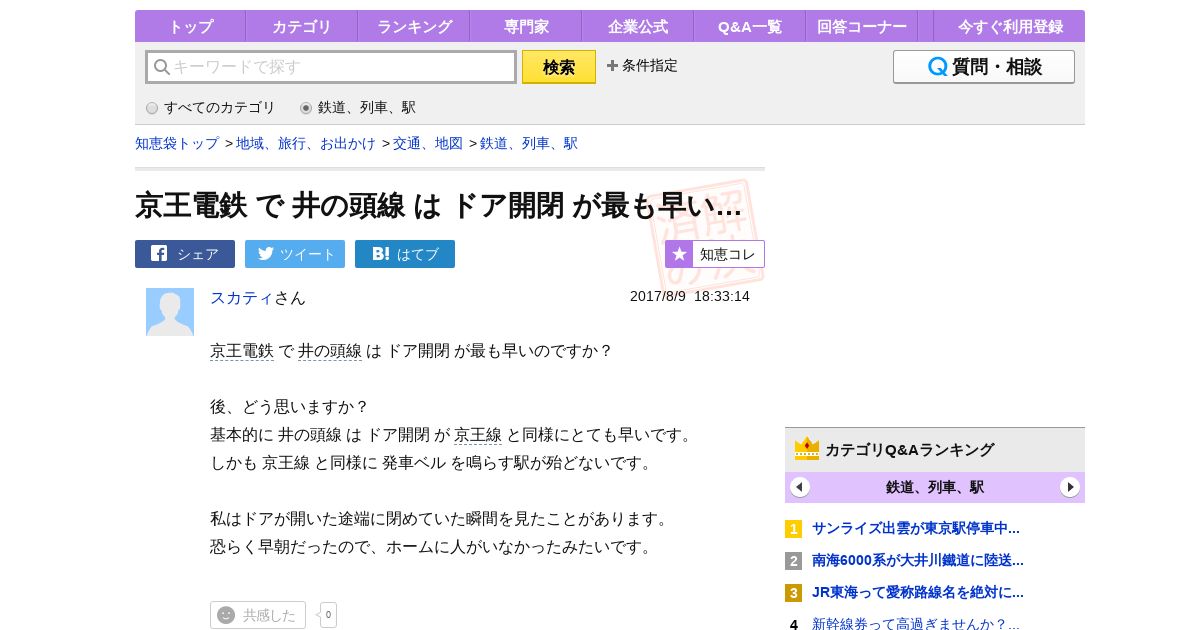Go to the ランキング tab

coord(414,27)
